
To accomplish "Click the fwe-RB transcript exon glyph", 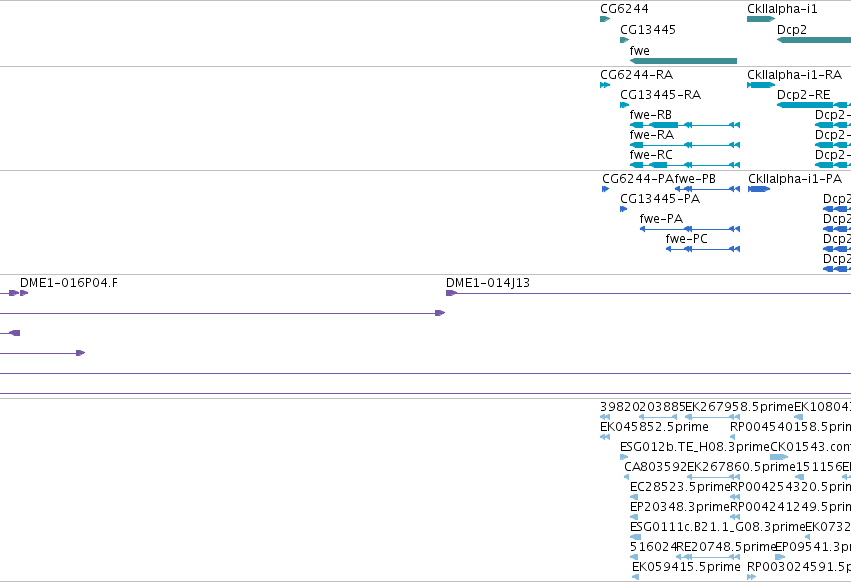I will pyautogui.click(x=664, y=125).
